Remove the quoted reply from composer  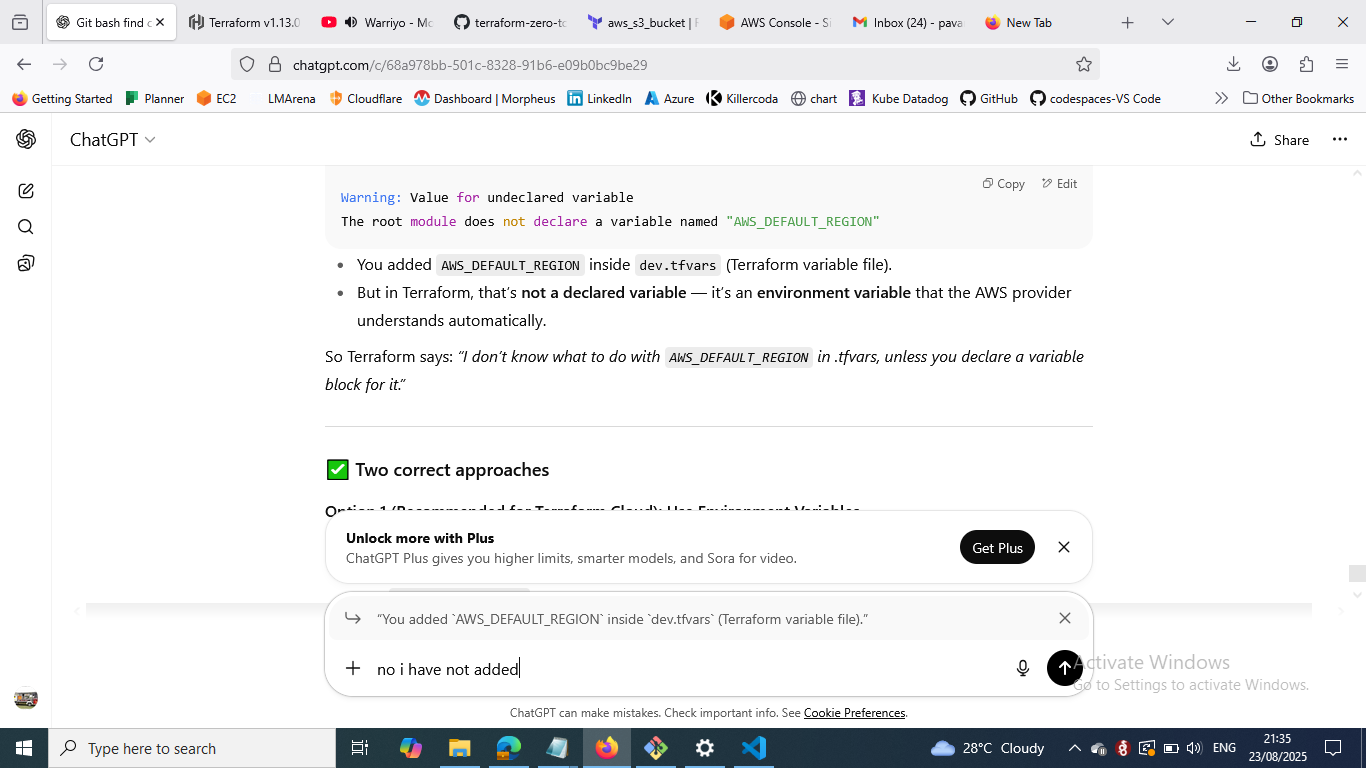1064,619
